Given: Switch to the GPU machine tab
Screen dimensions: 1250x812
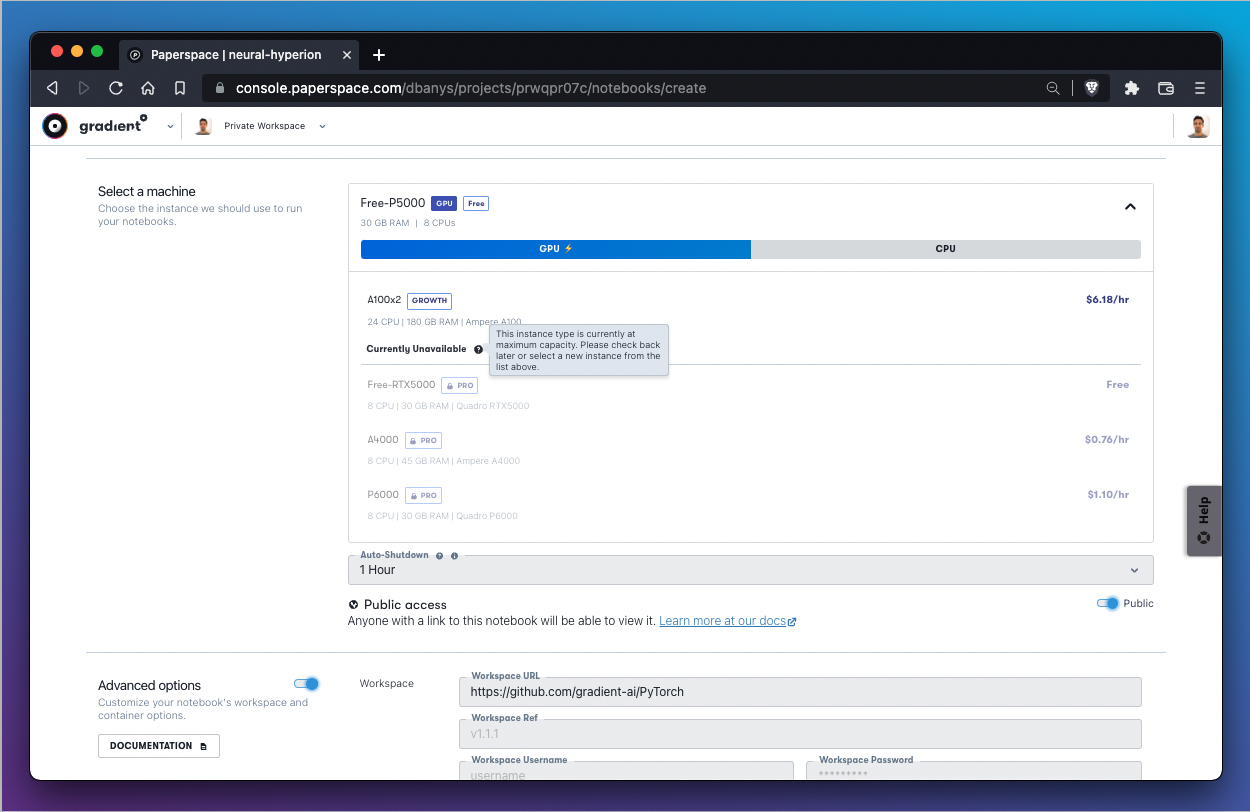Looking at the screenshot, I should pos(556,249).
